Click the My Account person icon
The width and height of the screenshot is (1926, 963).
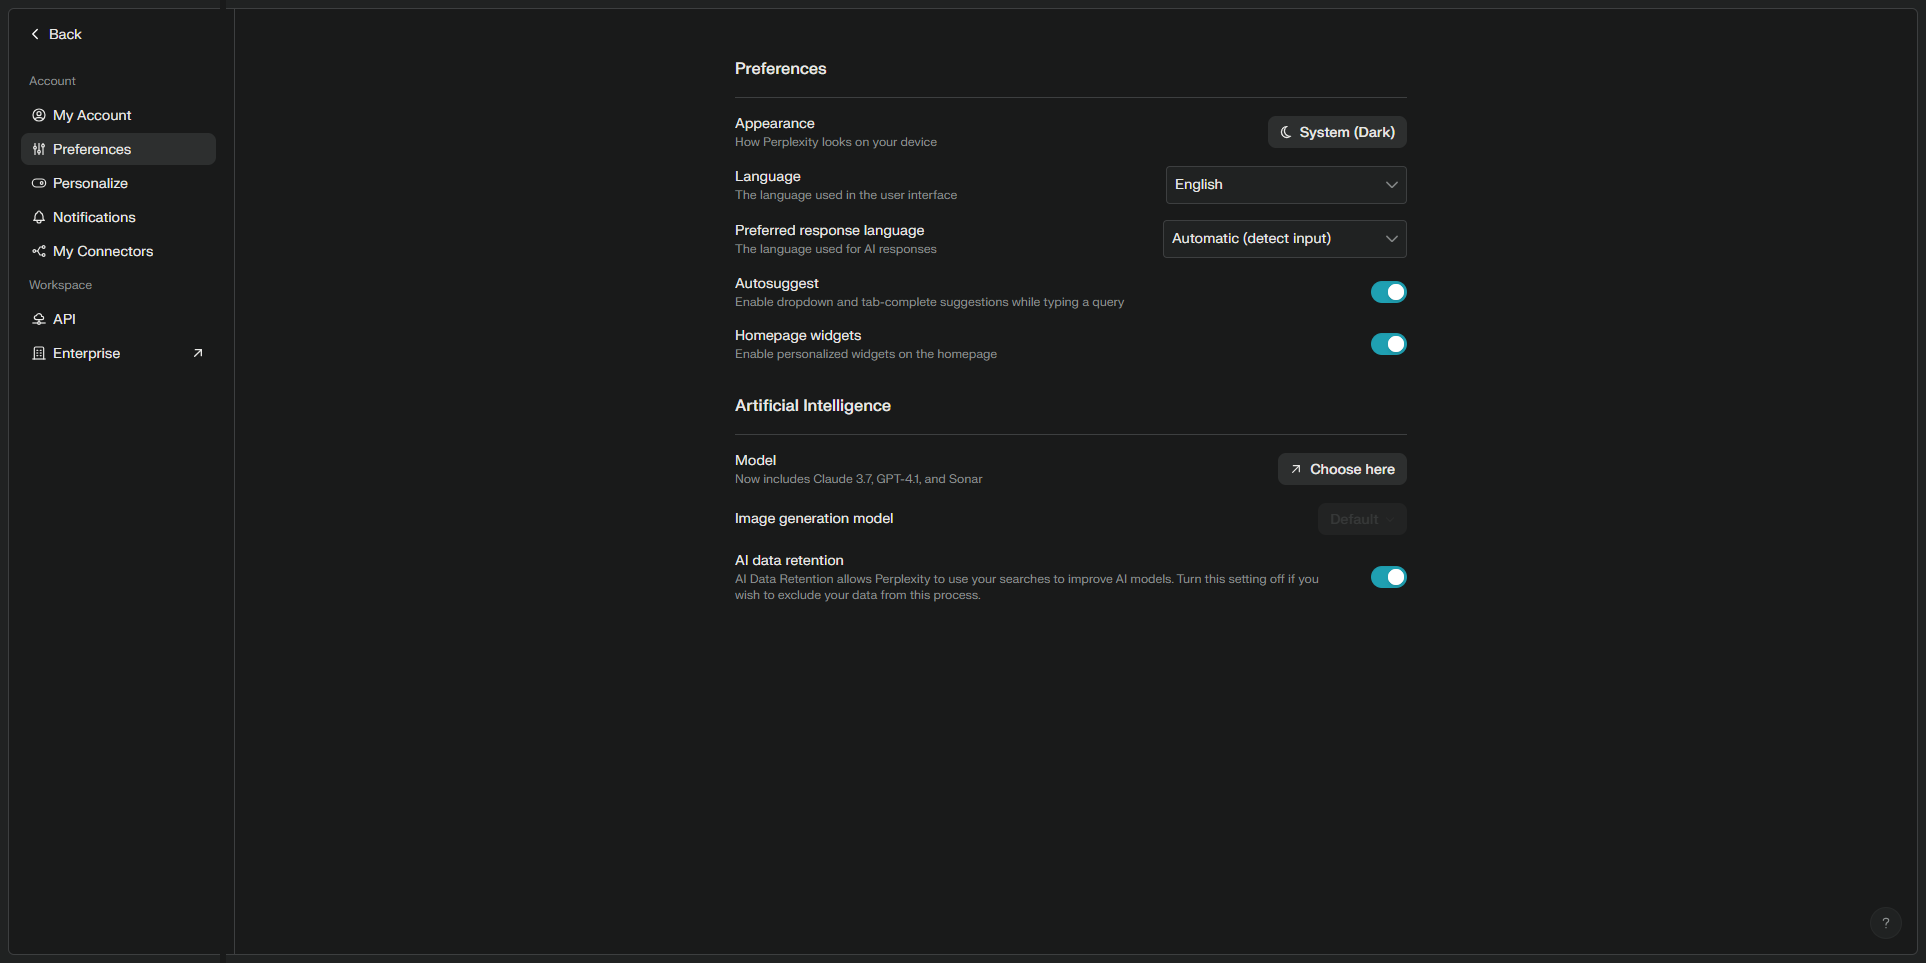[x=39, y=115]
